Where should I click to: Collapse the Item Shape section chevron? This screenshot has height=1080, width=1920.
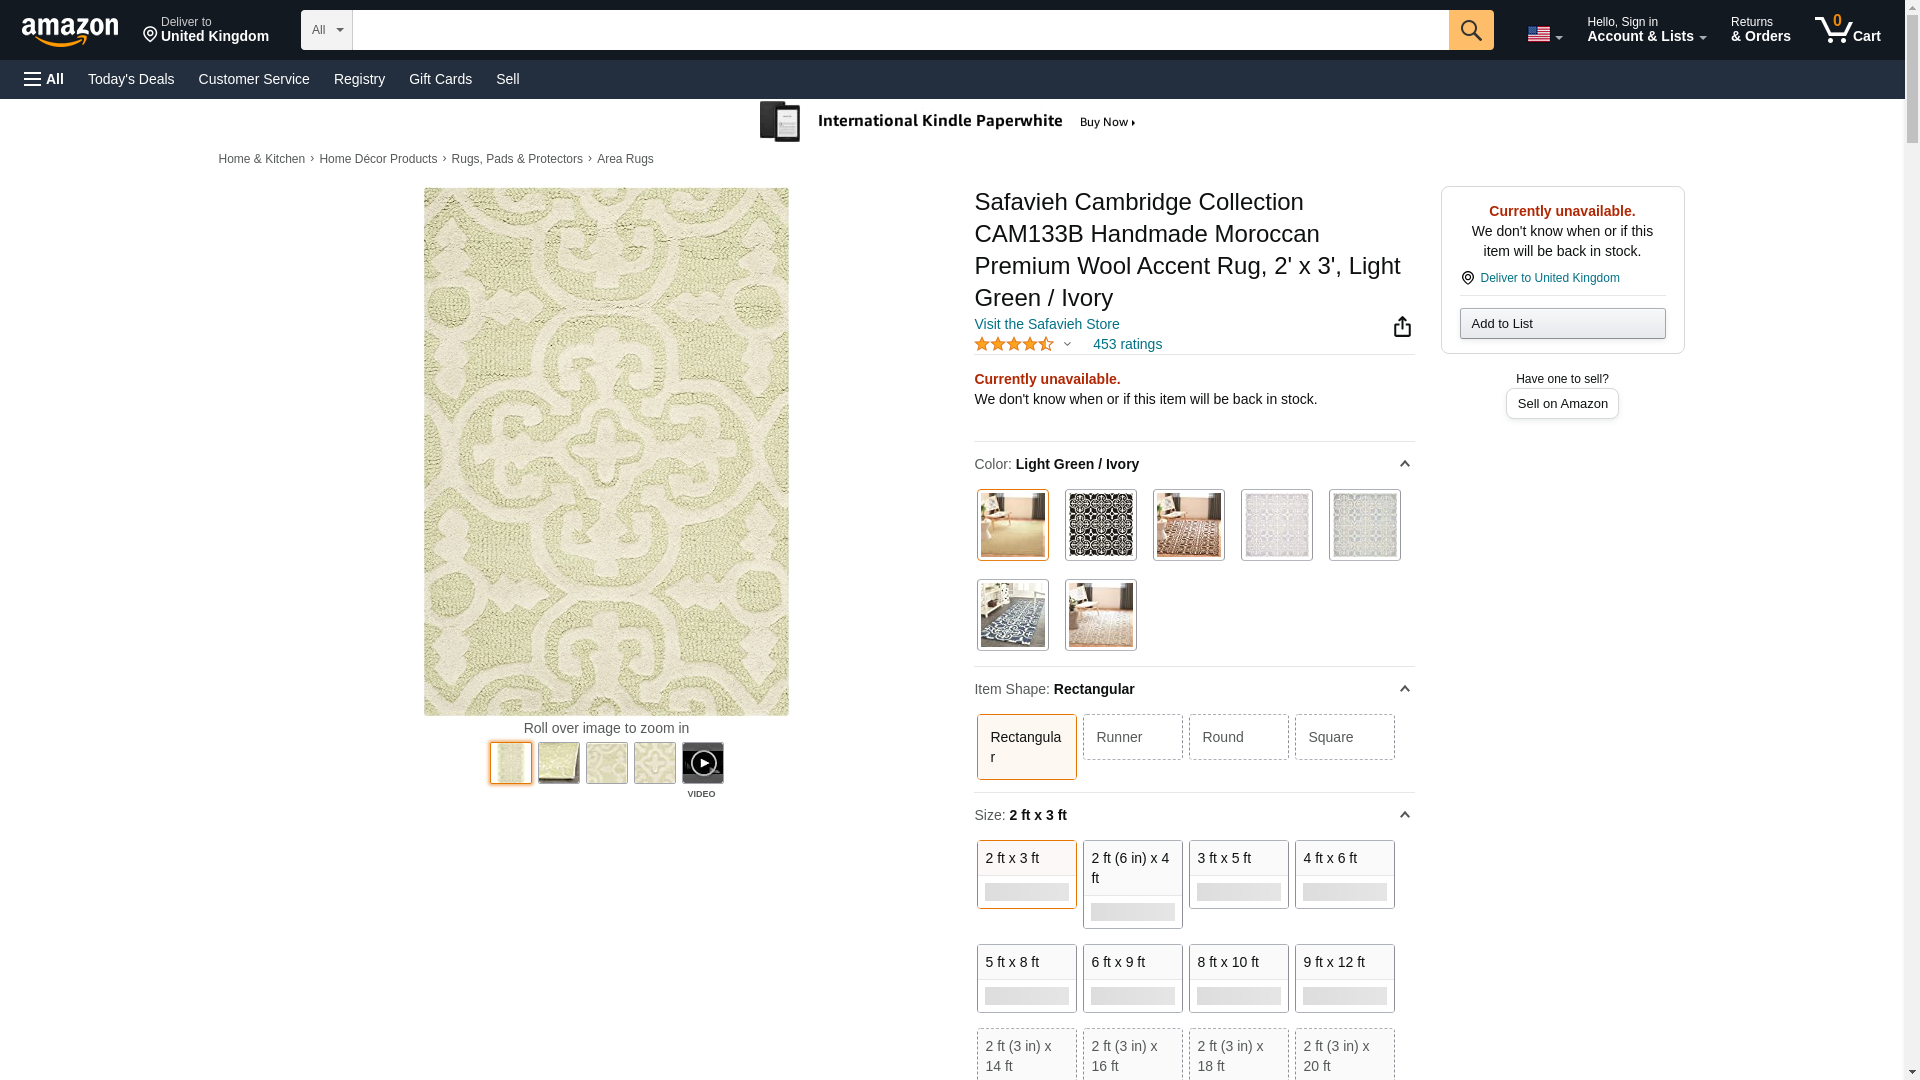[x=1404, y=689]
